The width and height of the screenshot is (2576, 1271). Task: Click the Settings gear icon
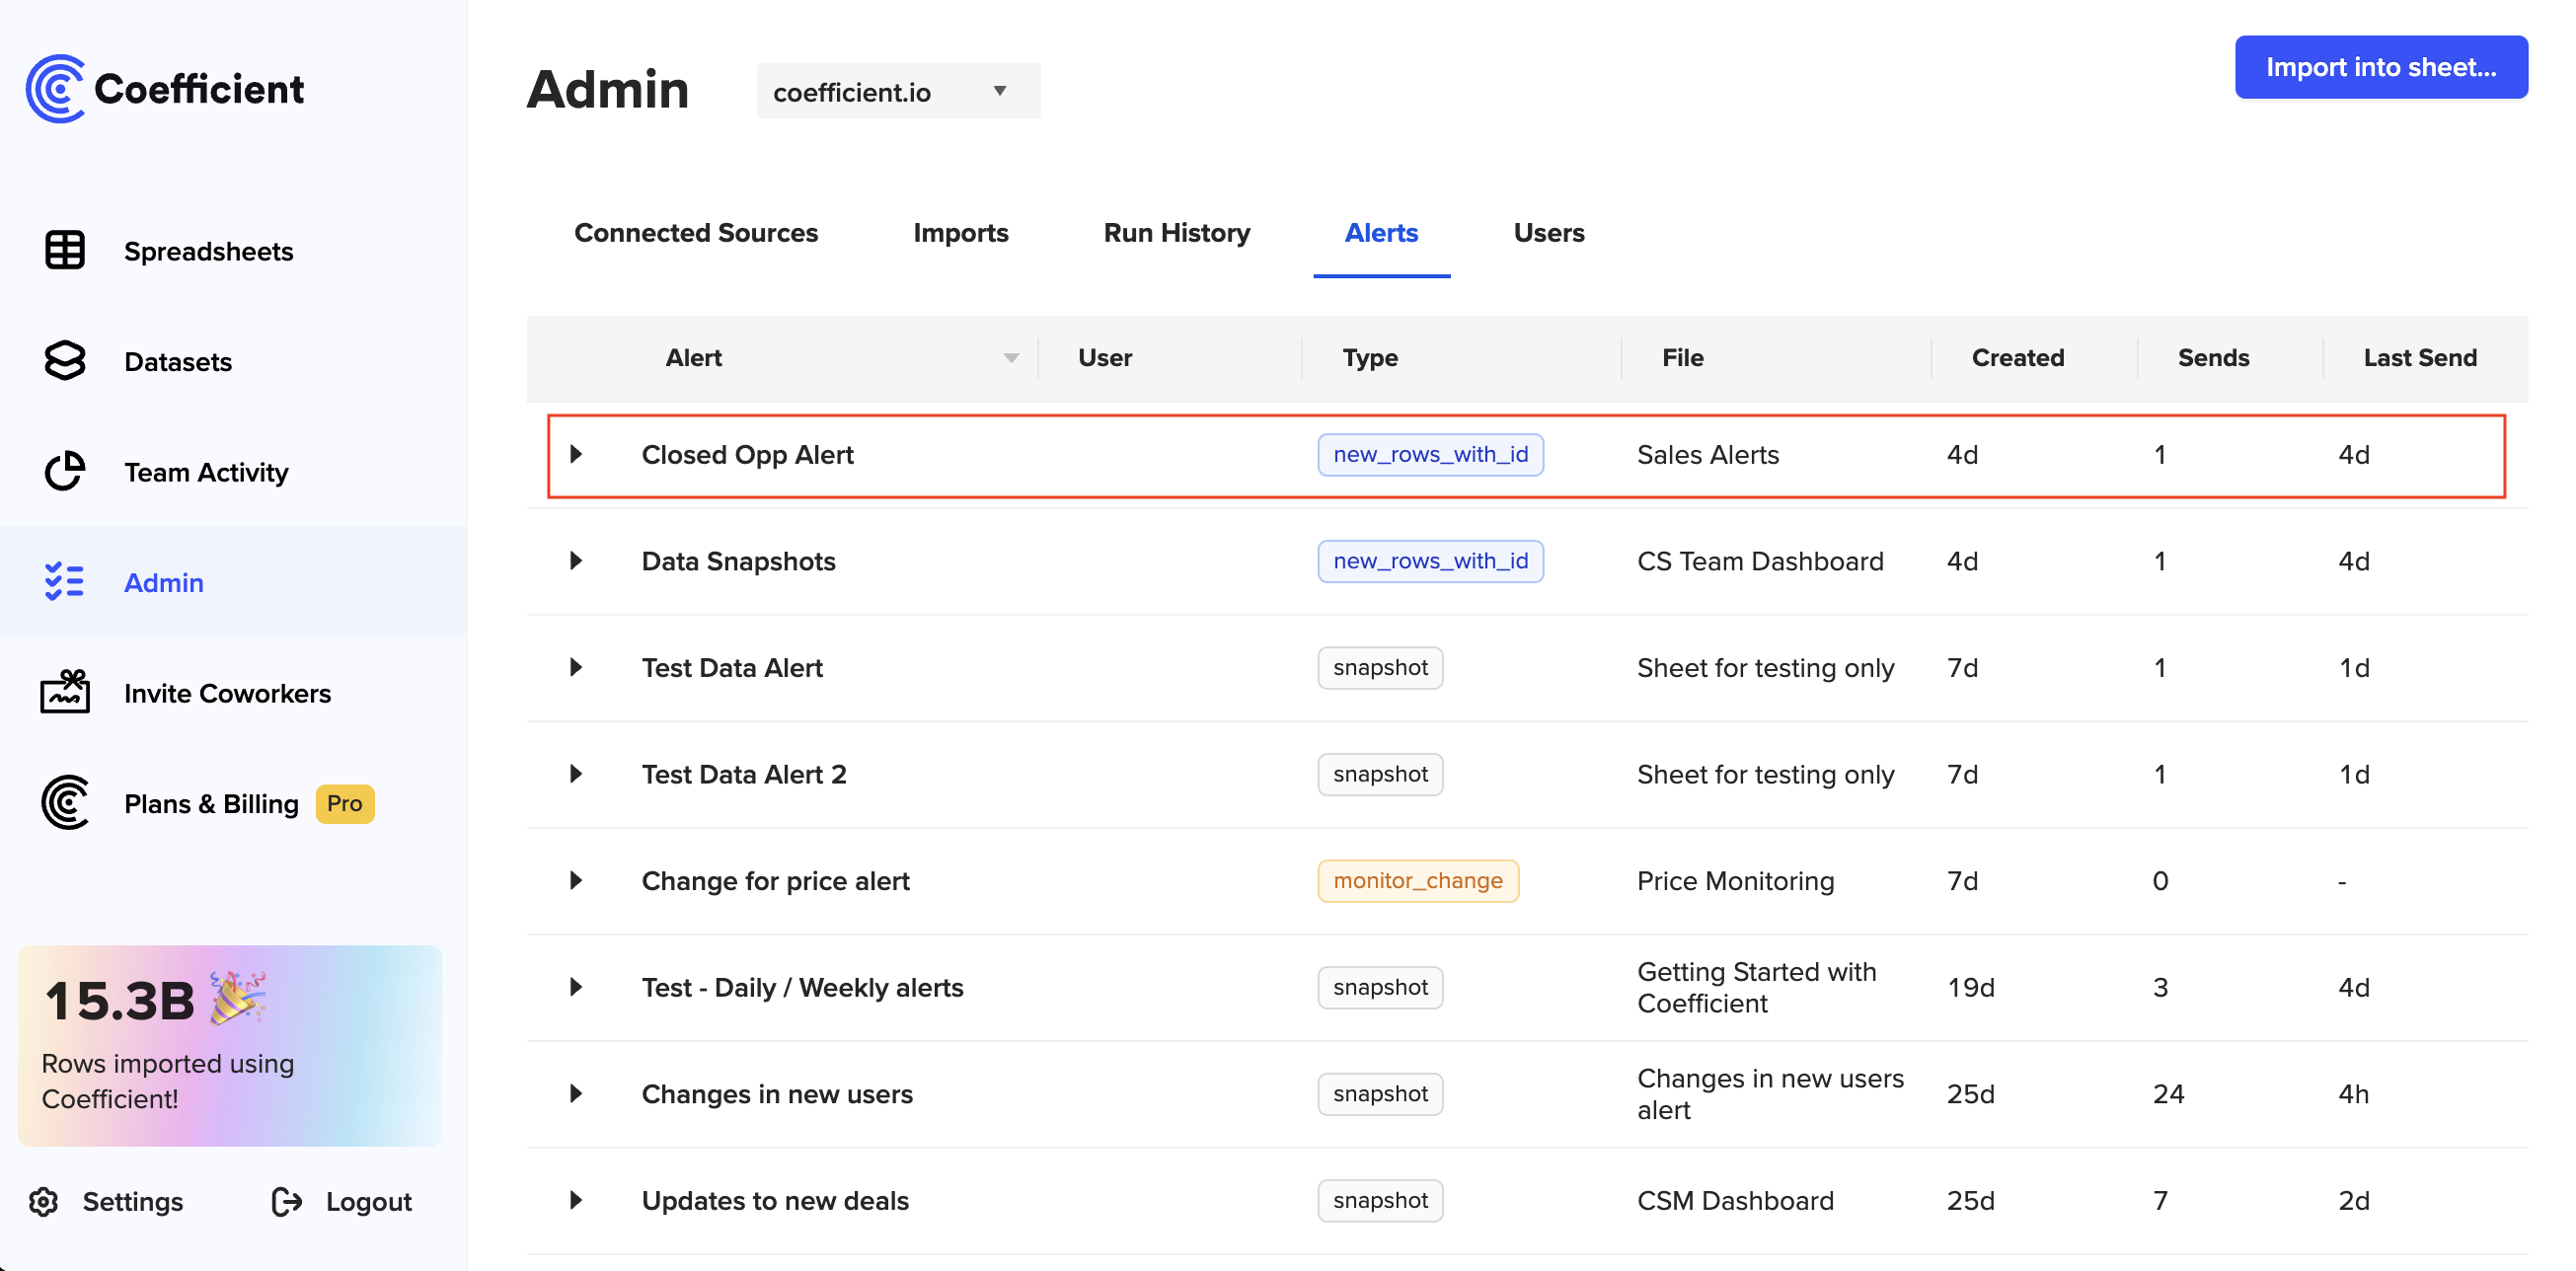(x=43, y=1201)
